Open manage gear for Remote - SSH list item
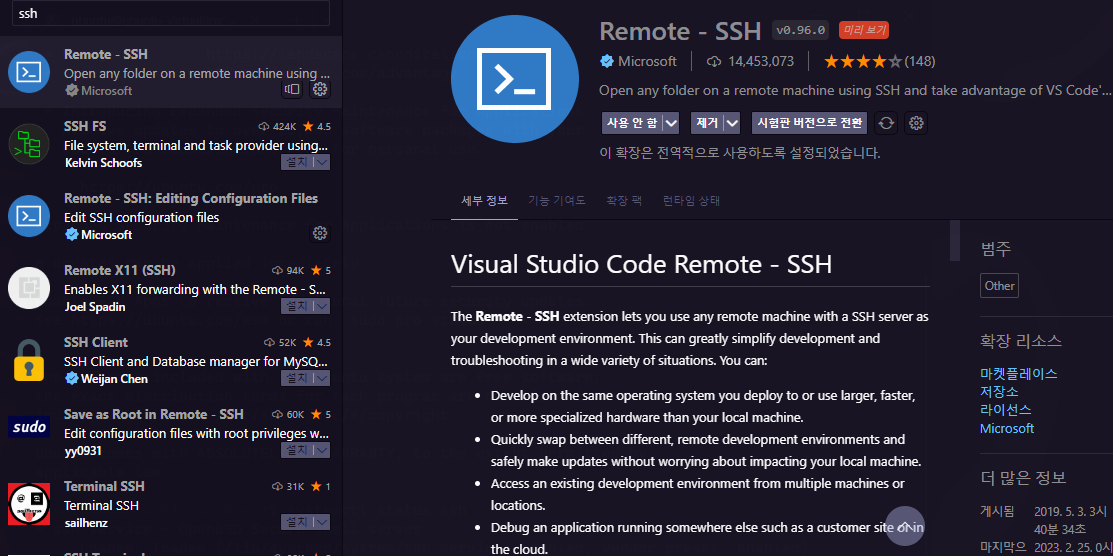The image size is (1113, 556). [320, 89]
